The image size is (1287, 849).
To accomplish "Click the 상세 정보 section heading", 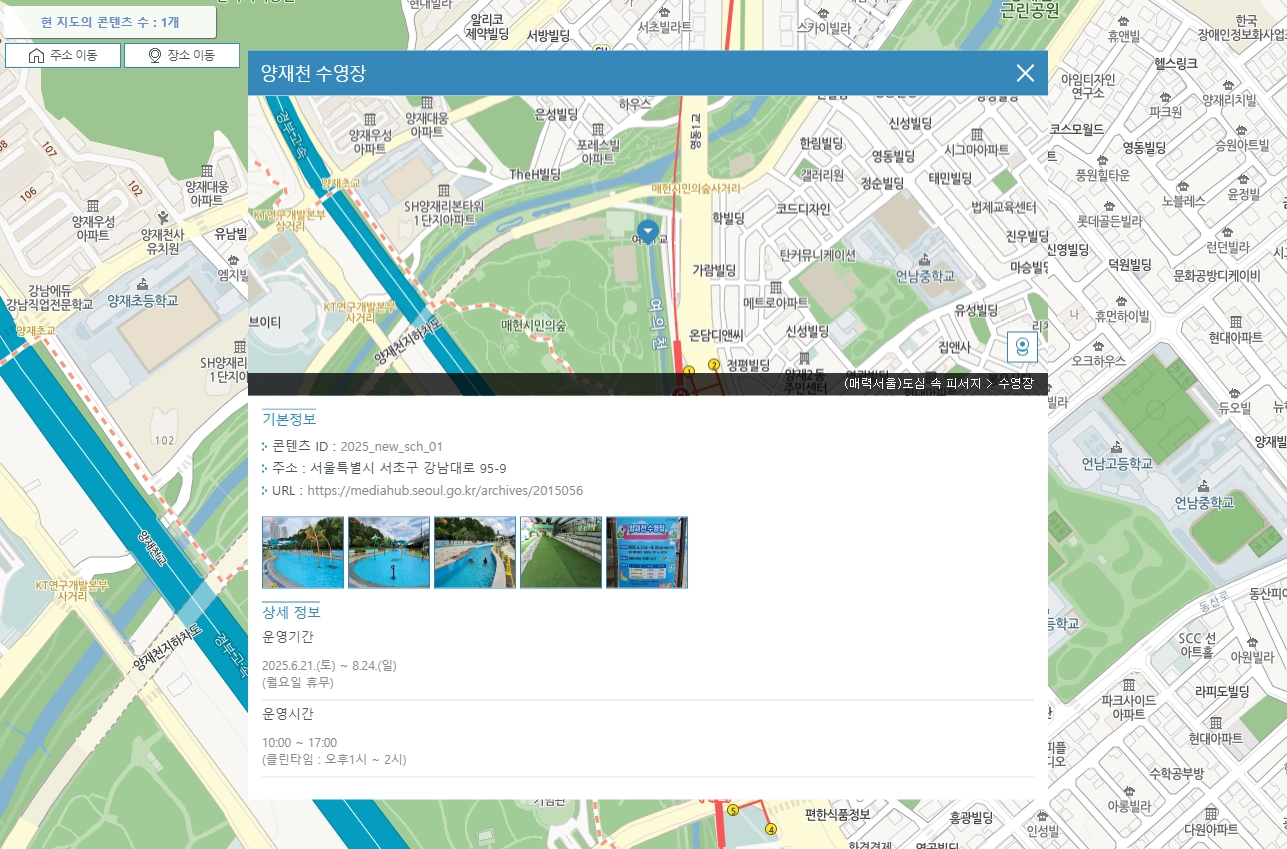I will (x=291, y=612).
